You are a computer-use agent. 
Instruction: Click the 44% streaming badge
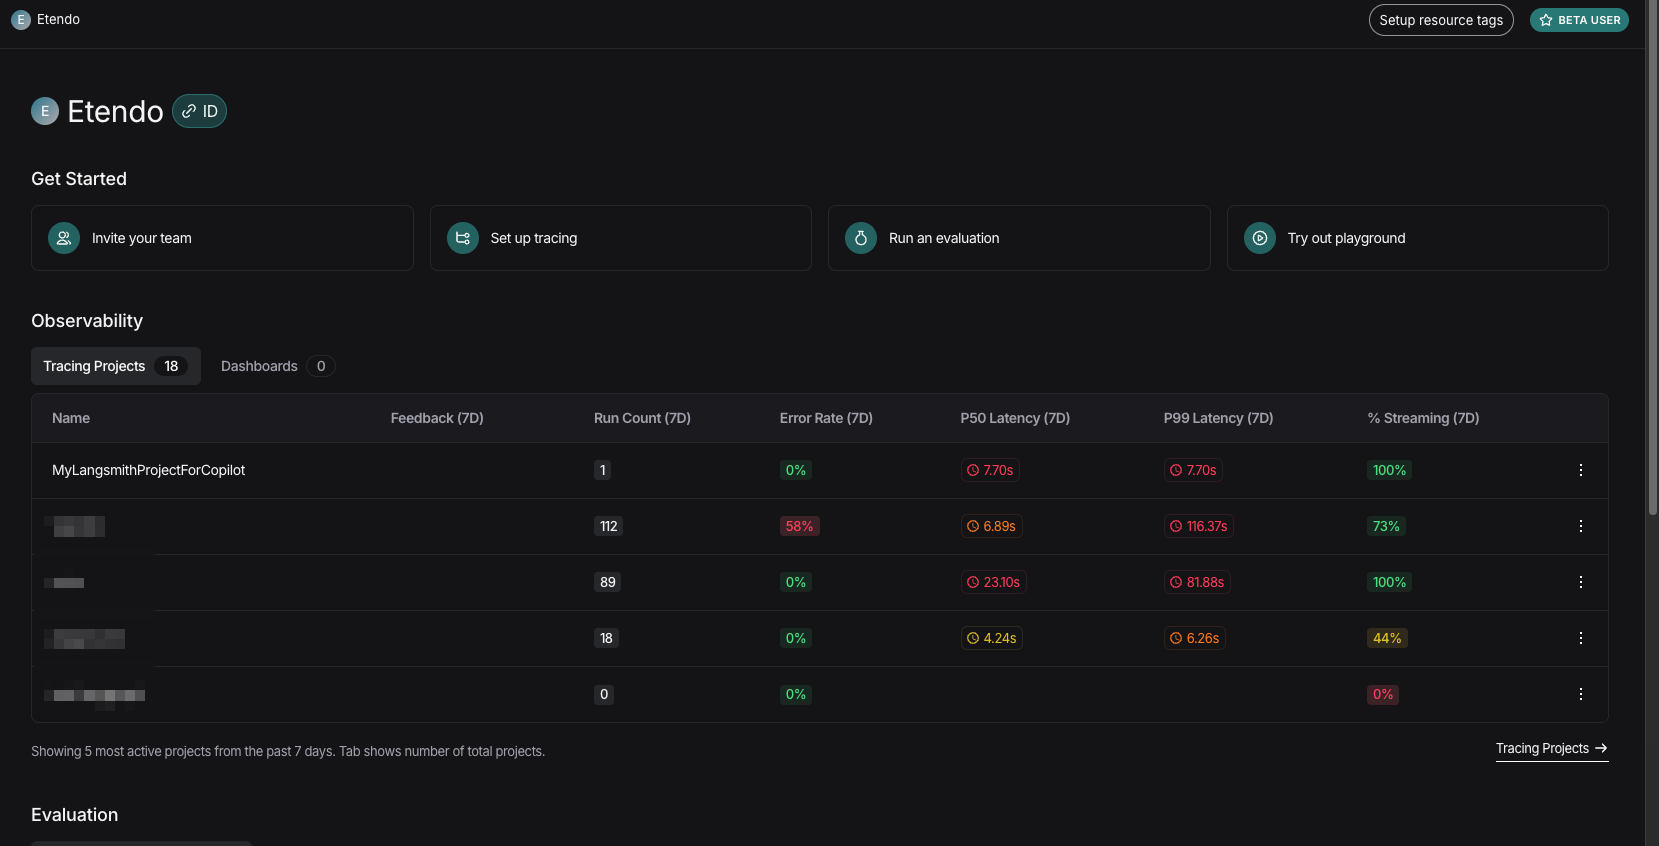[1388, 638]
